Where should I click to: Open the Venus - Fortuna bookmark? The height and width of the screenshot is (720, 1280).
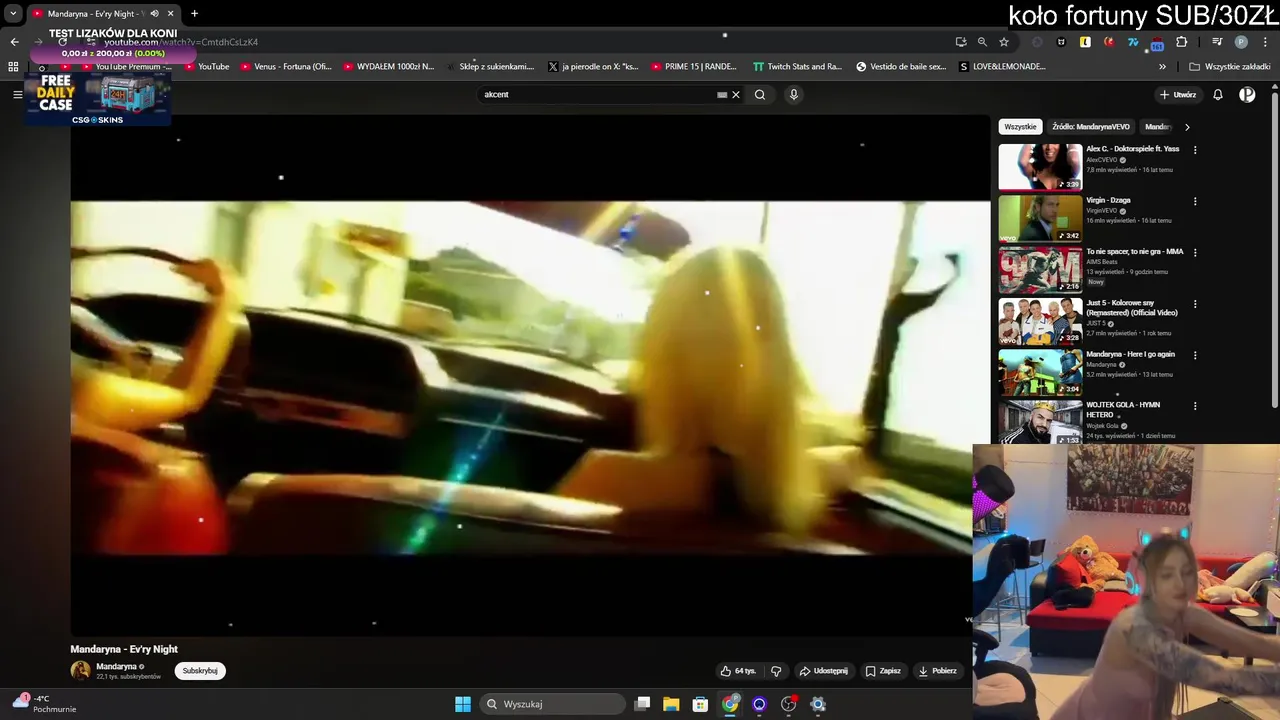286,67
